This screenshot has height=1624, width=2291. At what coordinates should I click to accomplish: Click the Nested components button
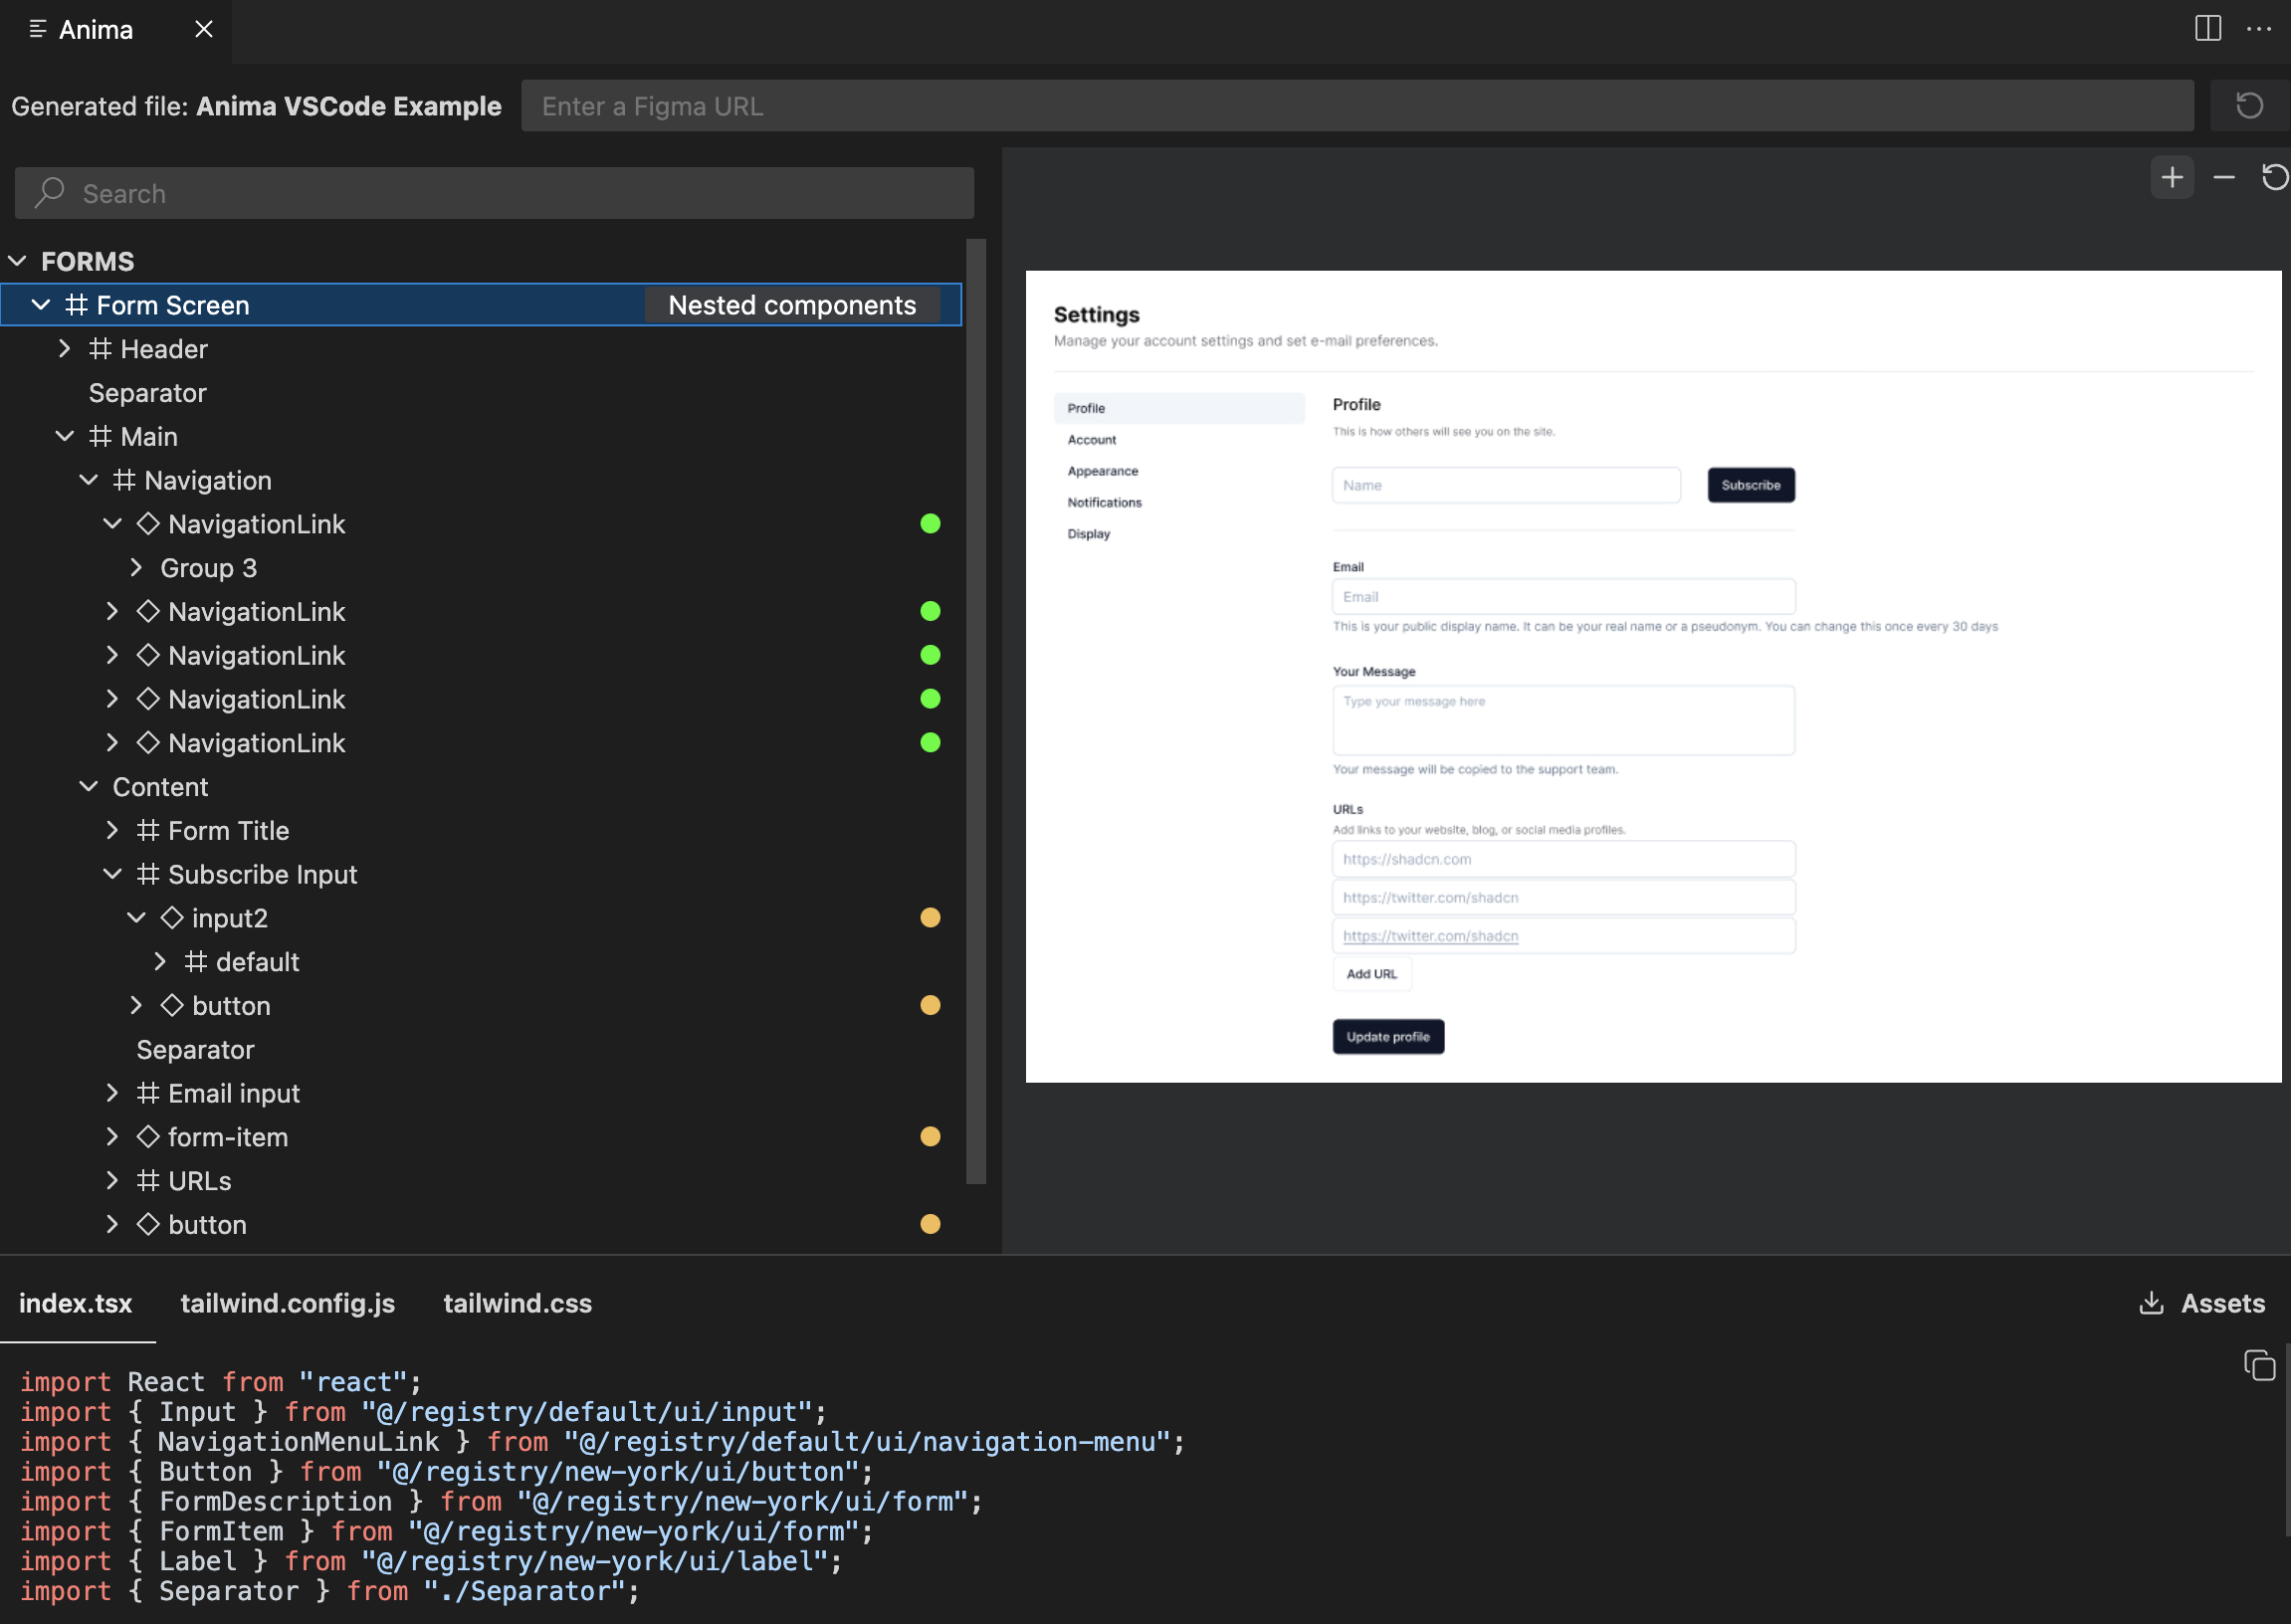click(x=792, y=305)
